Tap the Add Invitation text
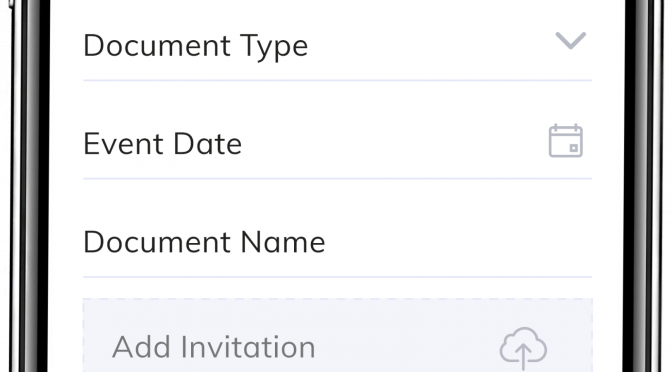 tap(213, 347)
